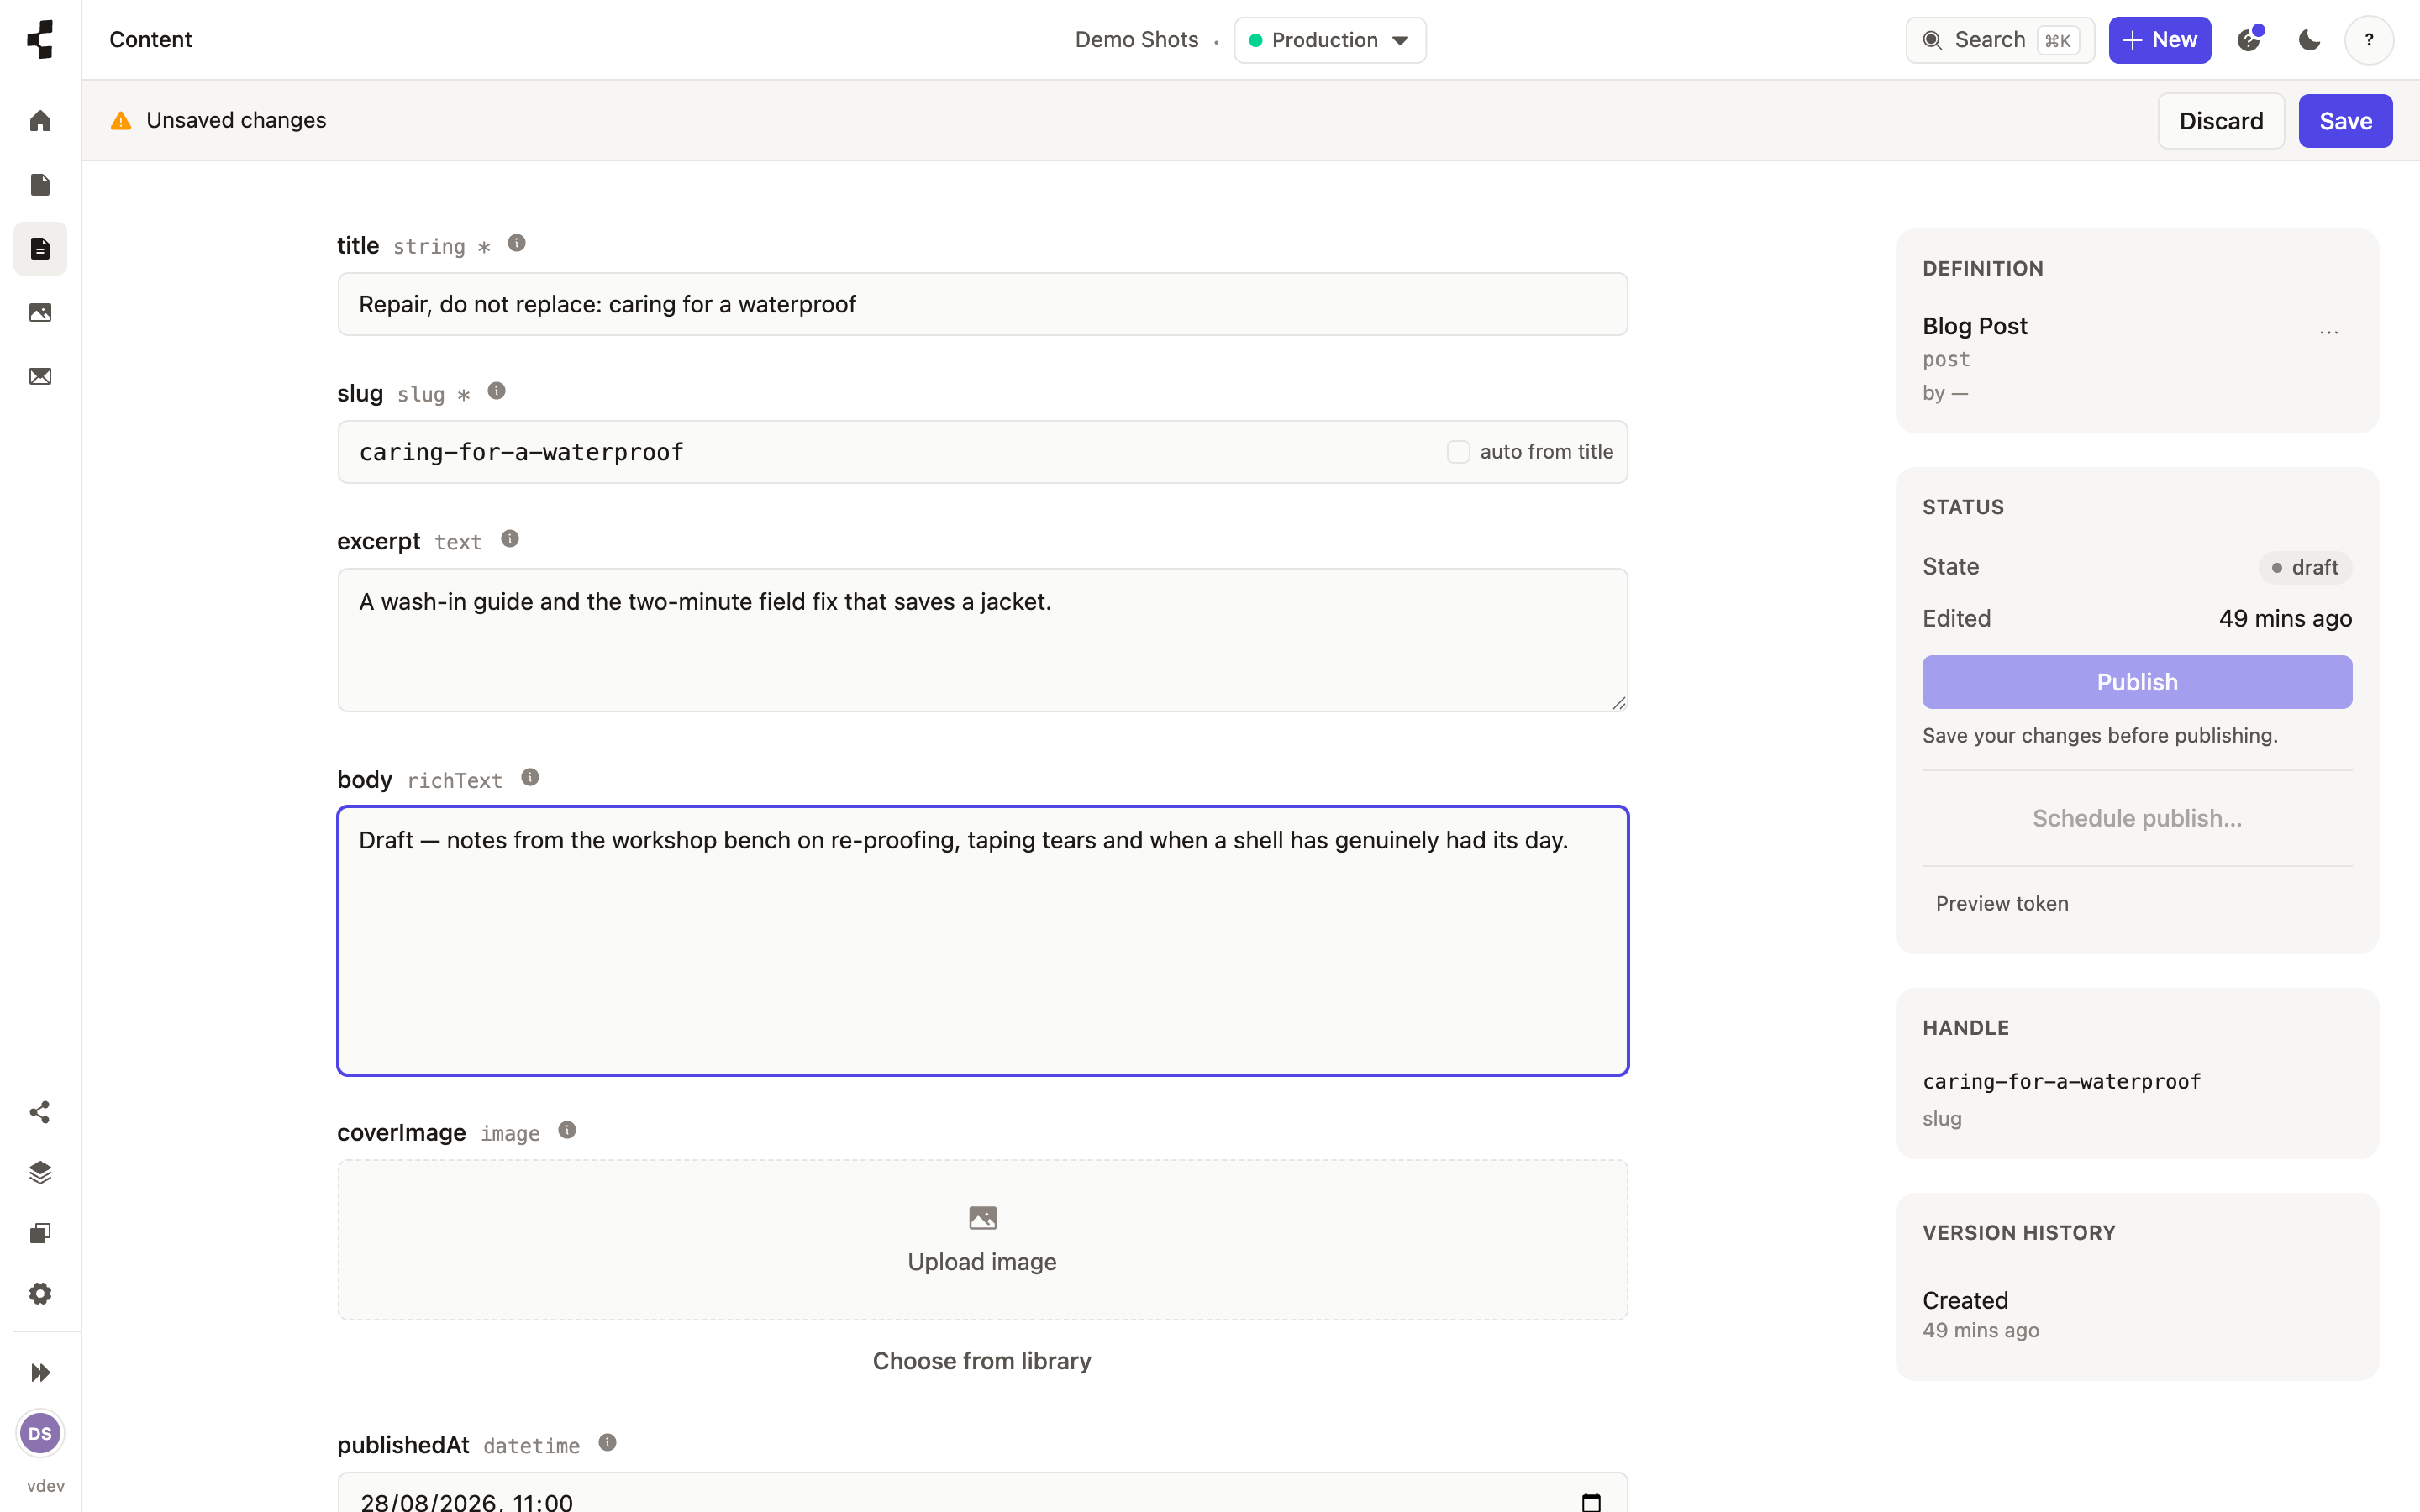Open the media images sidebar icon
The width and height of the screenshot is (2420, 1512).
(40, 313)
